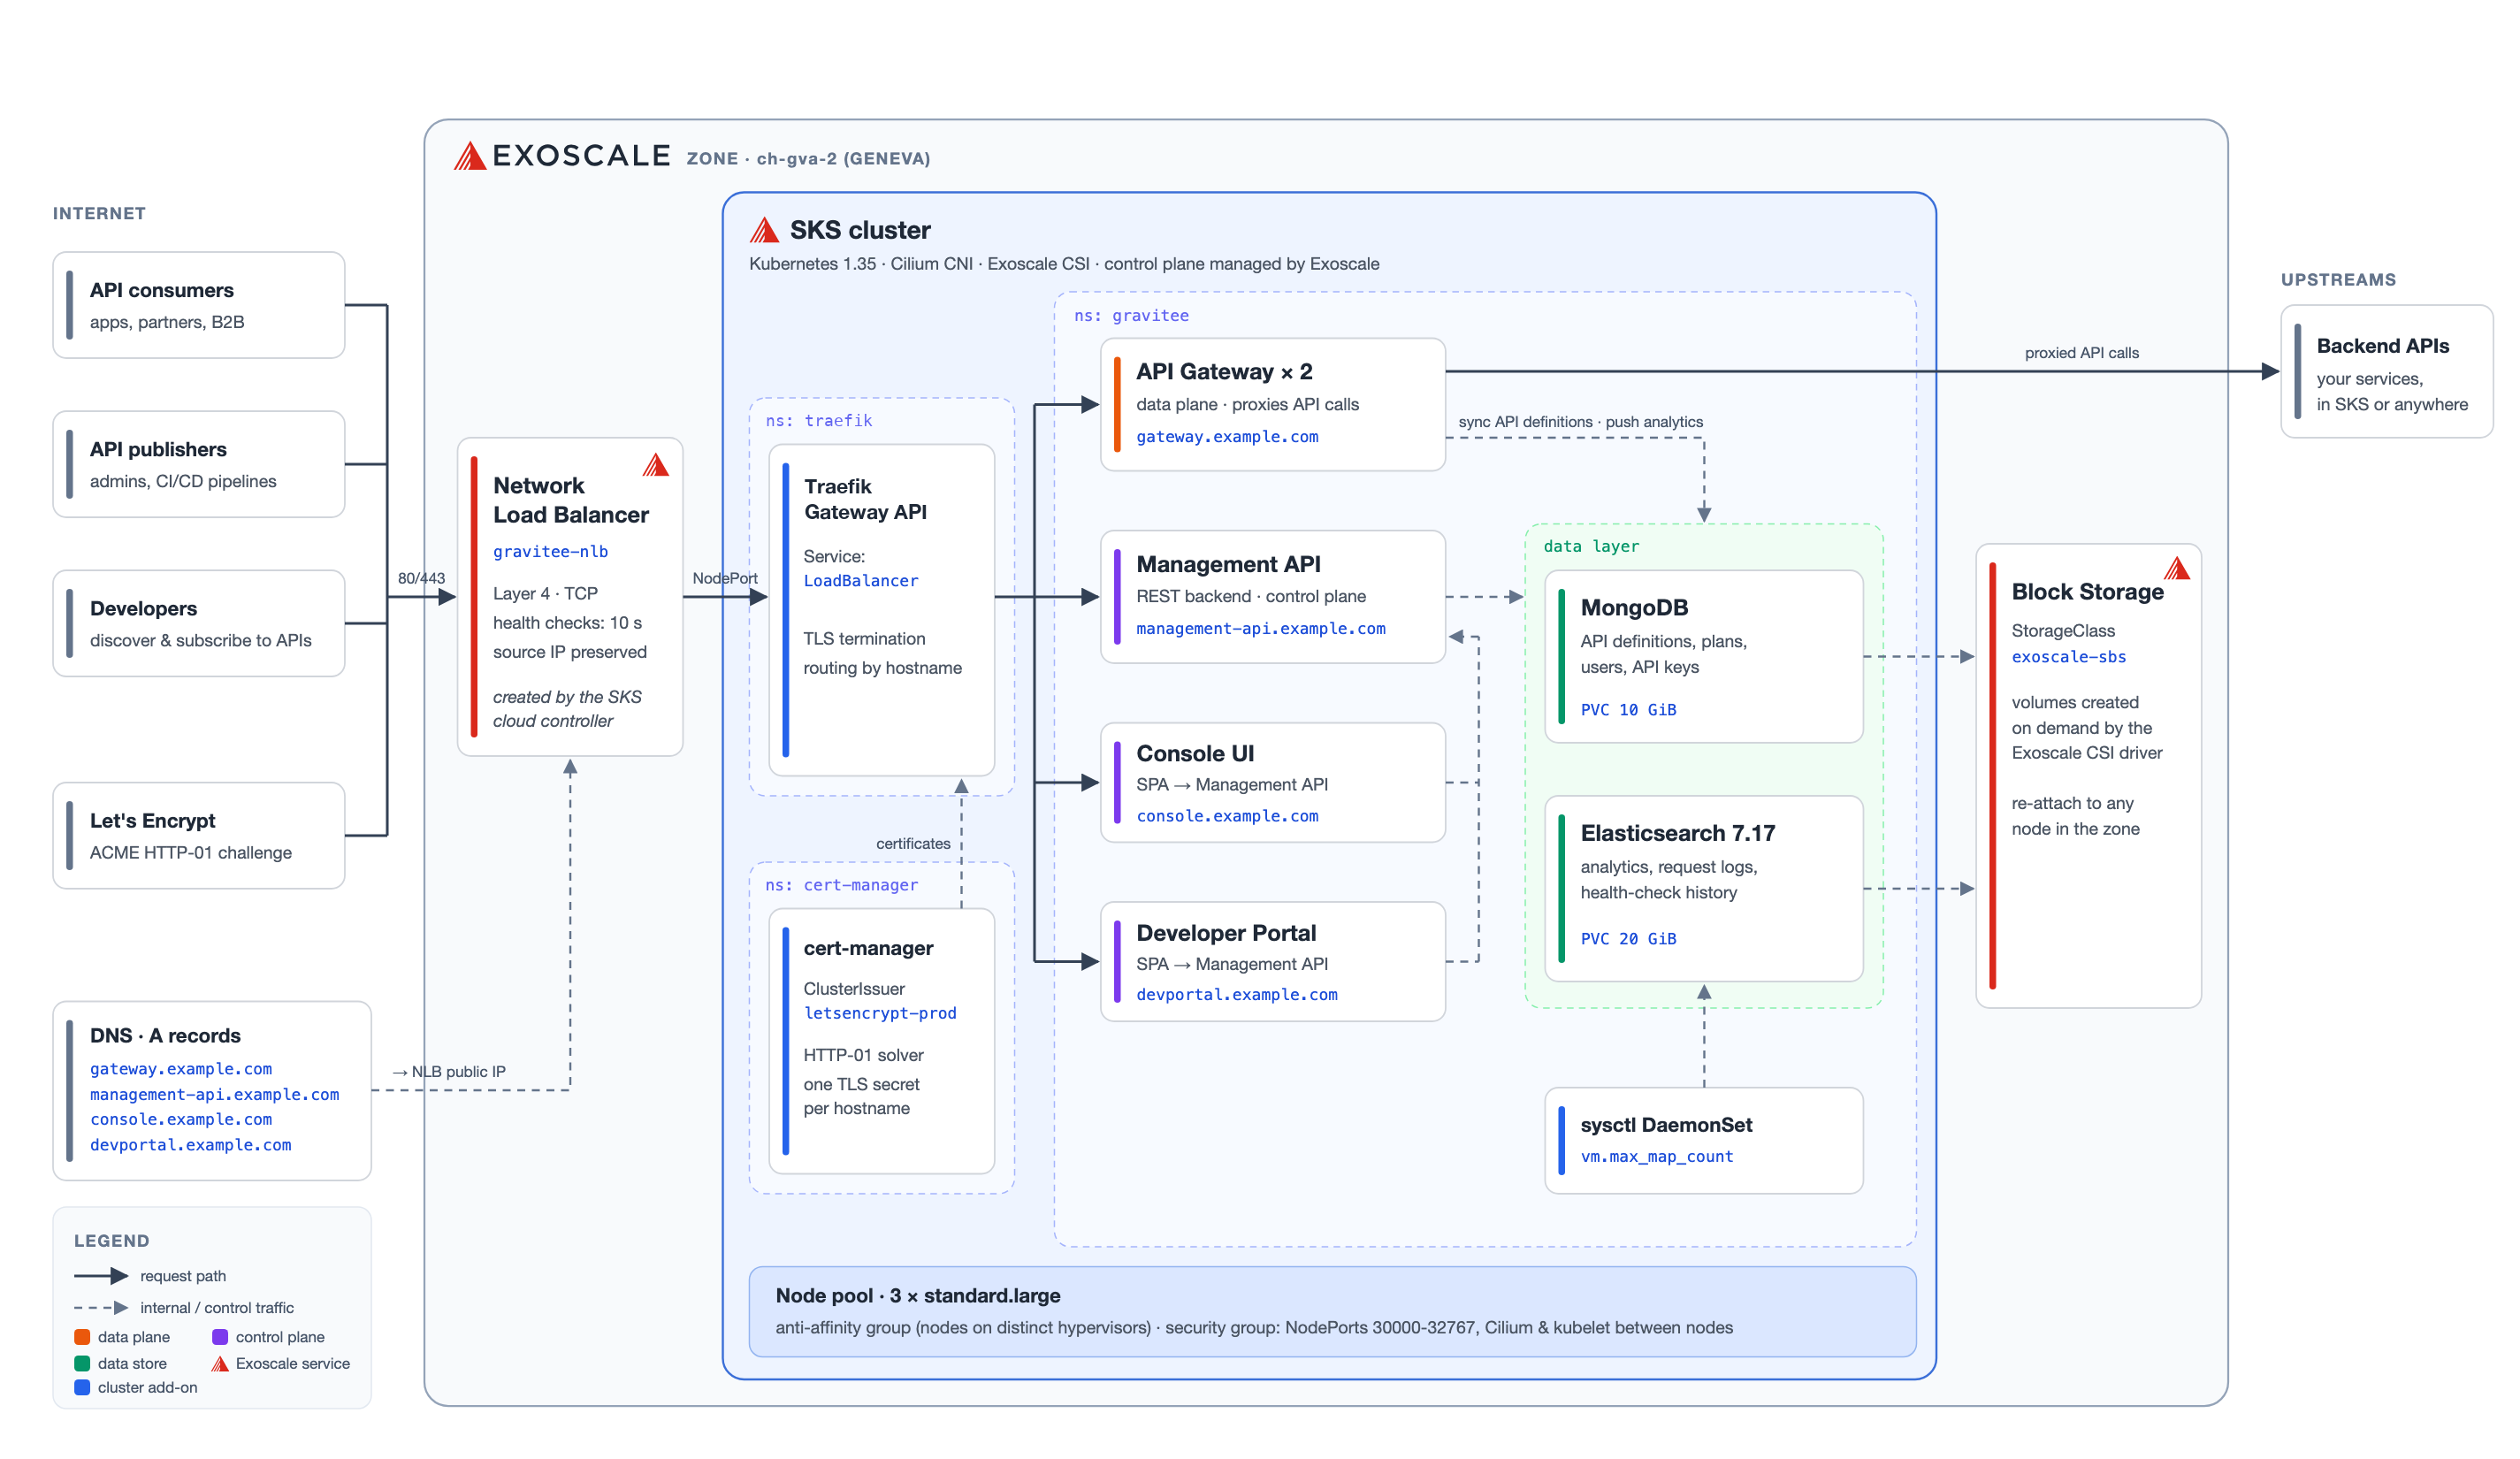Select devportal.example.com in the DNS records card

click(190, 1145)
